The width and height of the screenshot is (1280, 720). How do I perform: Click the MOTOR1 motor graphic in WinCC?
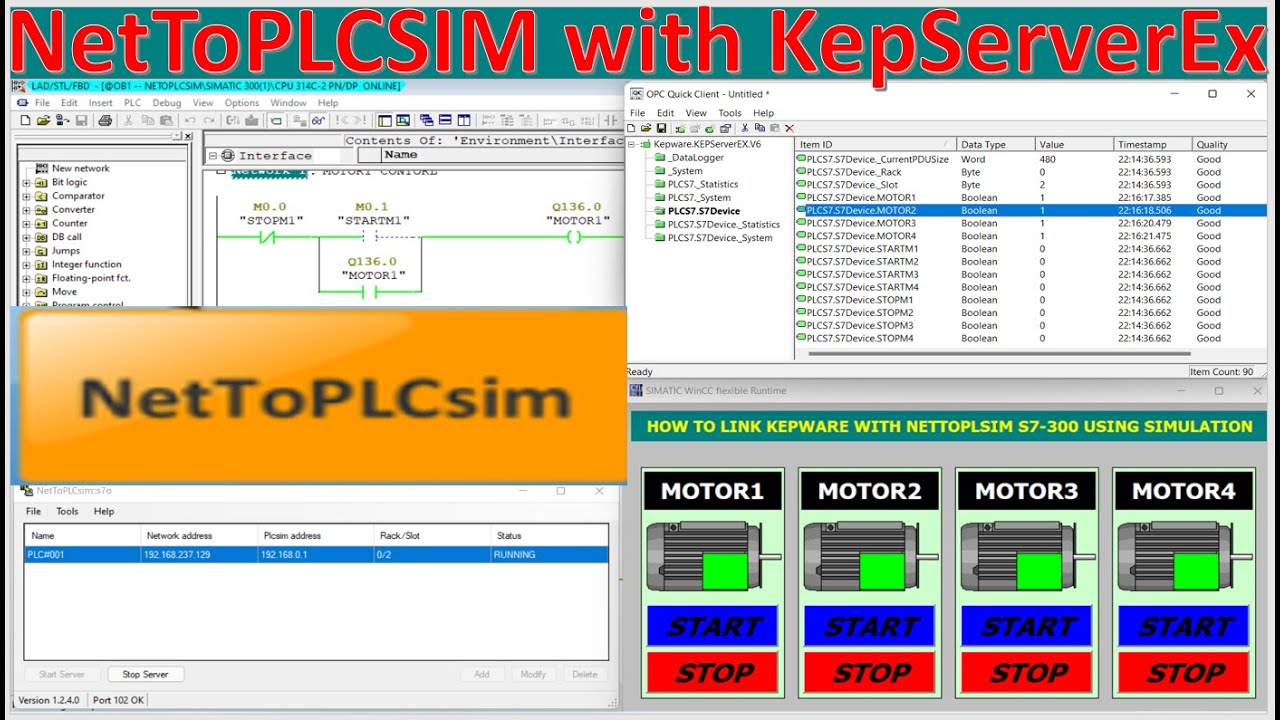712,555
